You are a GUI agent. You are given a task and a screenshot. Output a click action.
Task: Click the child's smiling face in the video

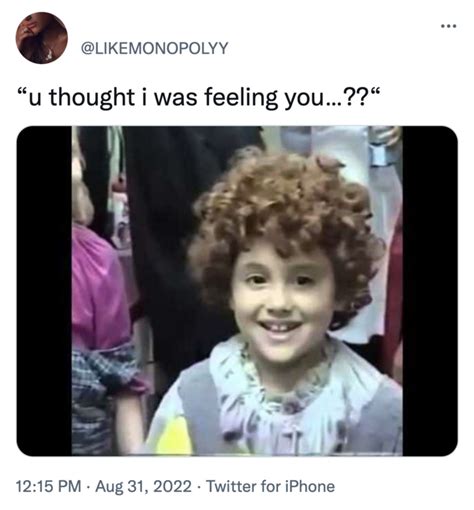click(282, 300)
